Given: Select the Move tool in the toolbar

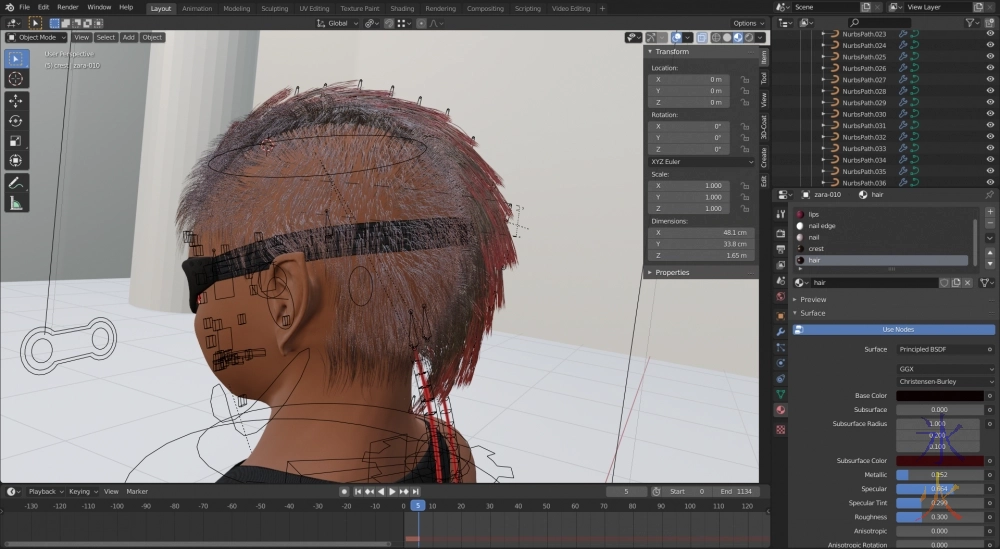Looking at the screenshot, I should tap(16, 101).
